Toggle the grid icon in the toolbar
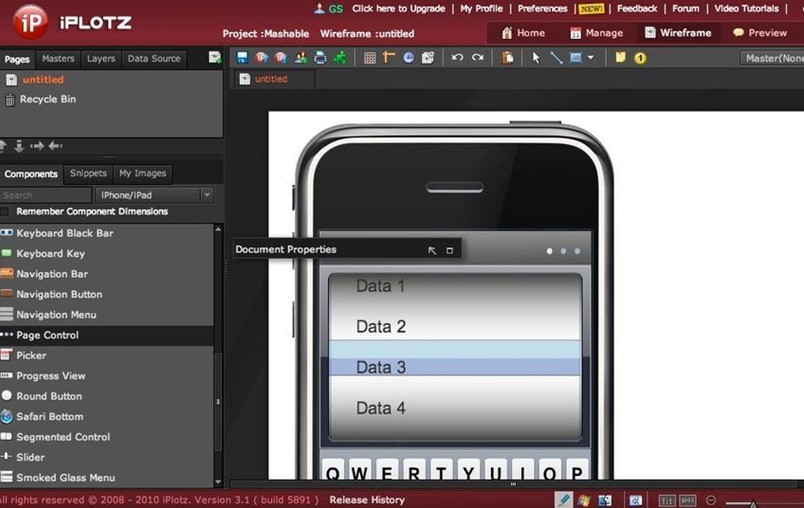Viewport: 804px width, 508px height. coord(370,58)
